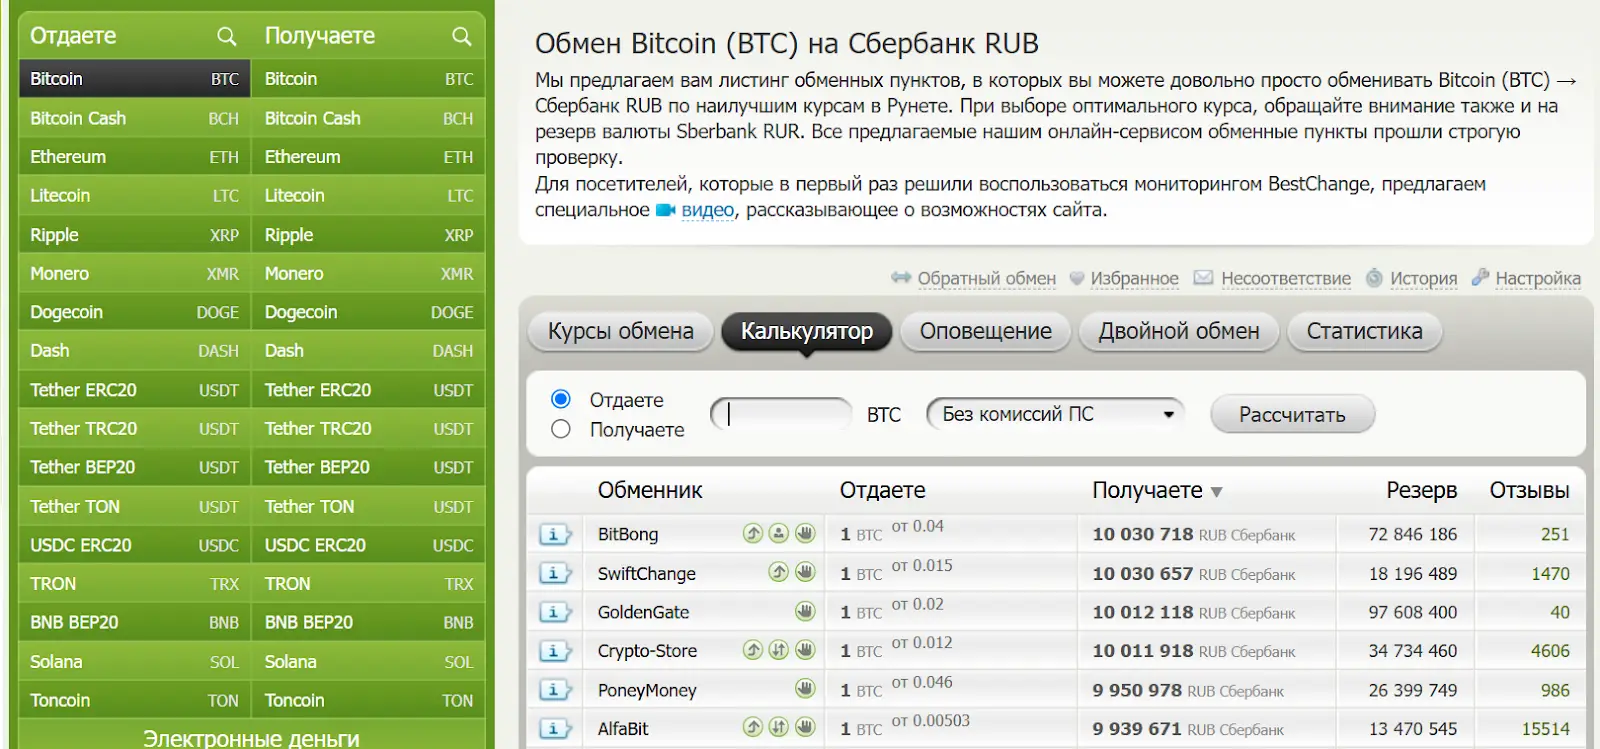The image size is (1600, 749).
Task: Open the Несоответствие link
Action: click(1286, 278)
